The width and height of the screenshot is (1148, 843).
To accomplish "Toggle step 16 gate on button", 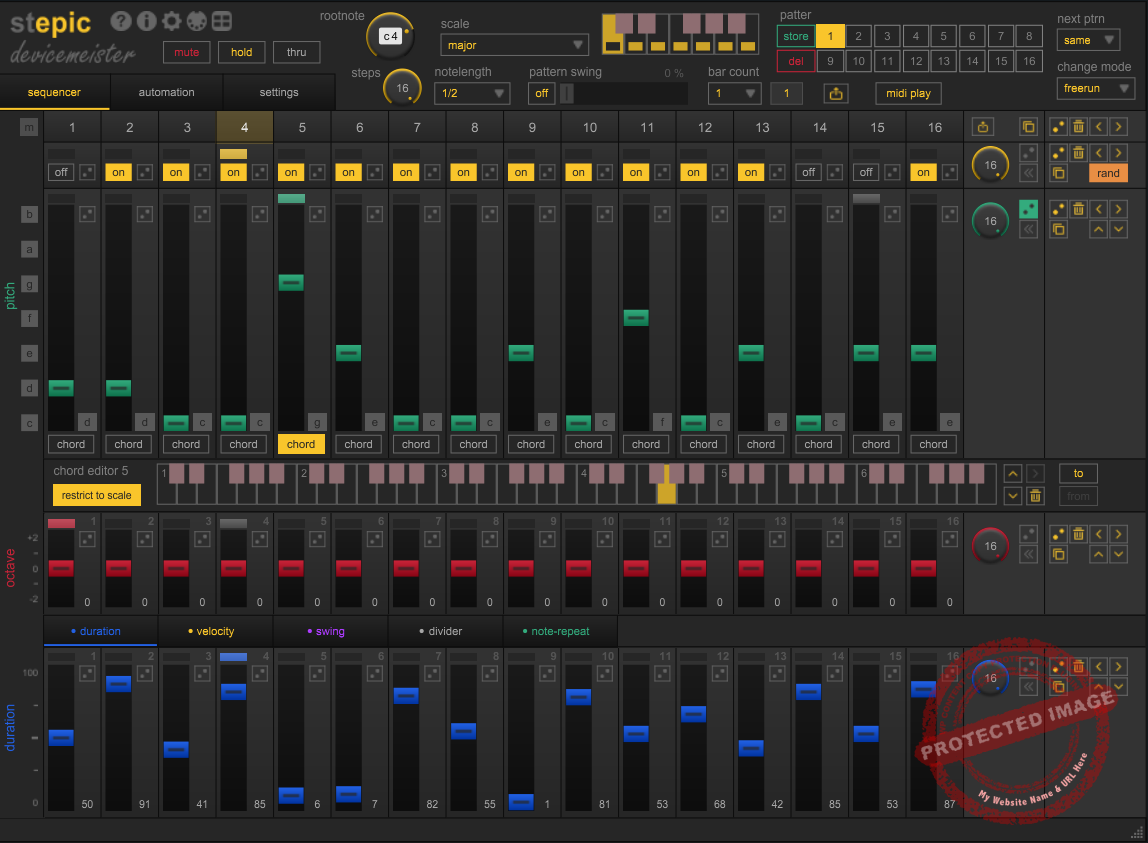I will coord(923,172).
